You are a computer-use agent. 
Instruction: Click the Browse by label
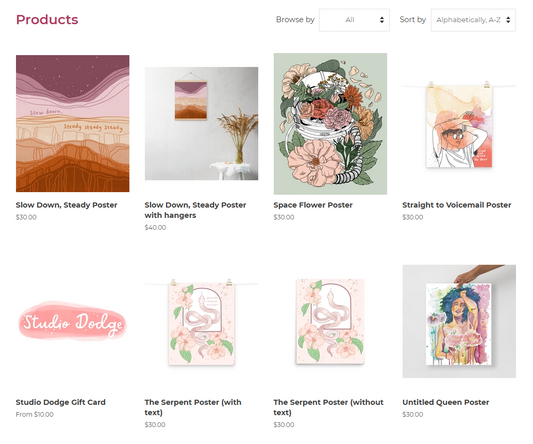pos(295,20)
